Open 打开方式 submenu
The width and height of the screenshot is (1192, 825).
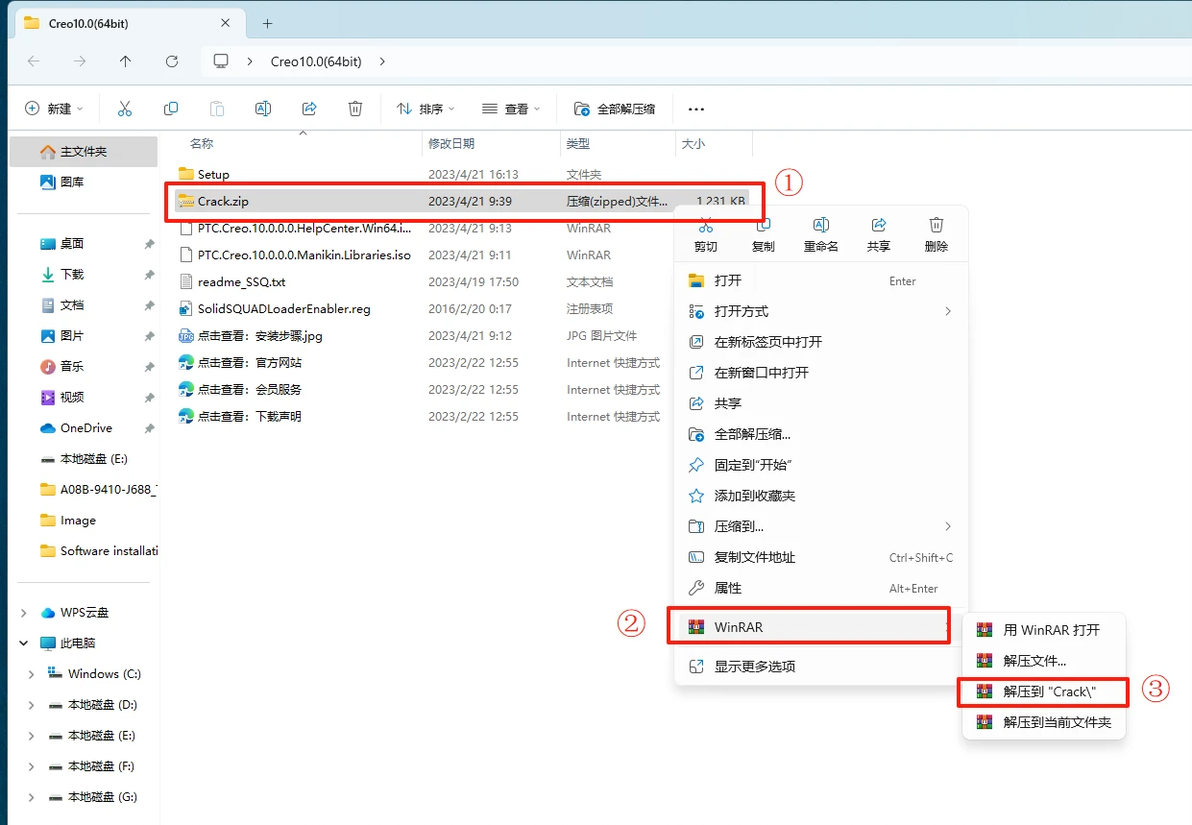(821, 311)
